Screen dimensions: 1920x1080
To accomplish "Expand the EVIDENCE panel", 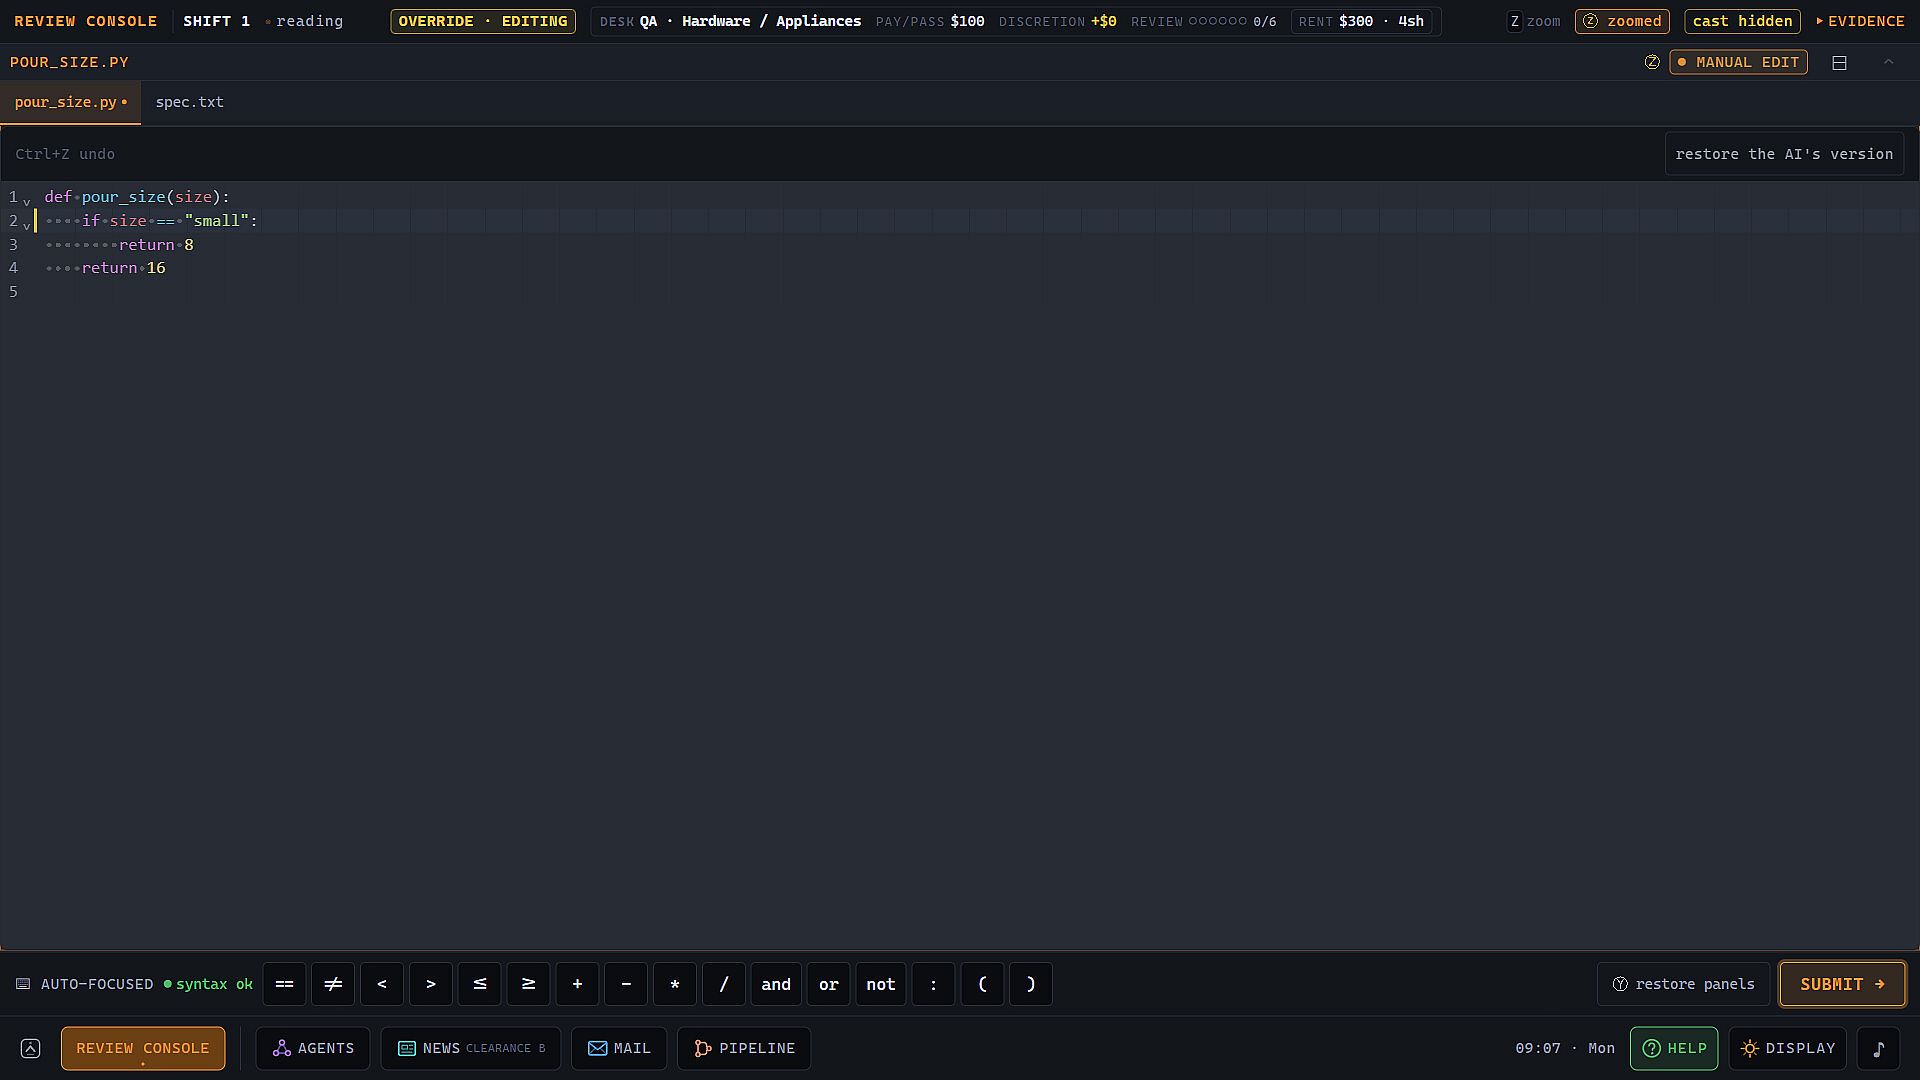I will pyautogui.click(x=1860, y=21).
